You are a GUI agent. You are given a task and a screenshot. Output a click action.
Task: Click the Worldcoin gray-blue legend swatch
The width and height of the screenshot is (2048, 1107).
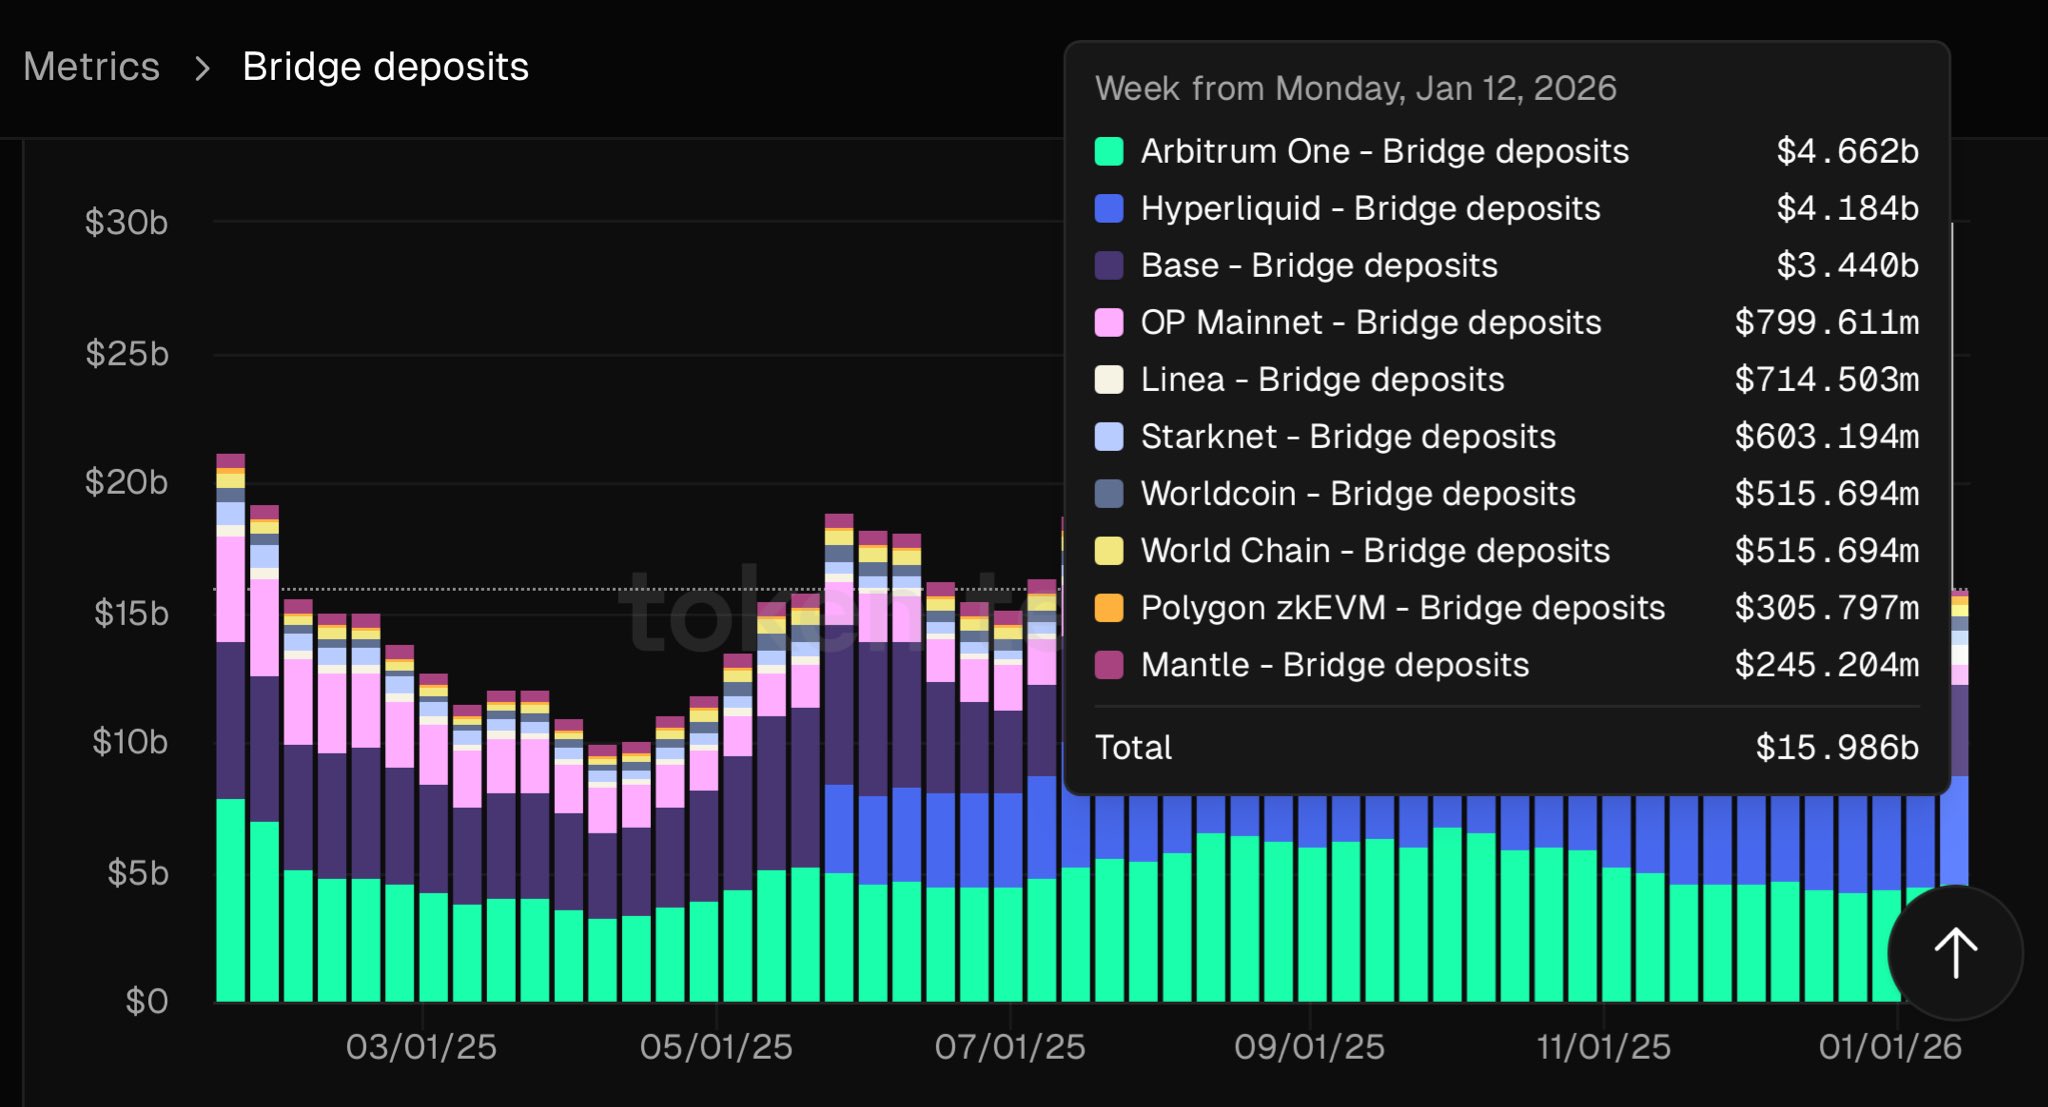(x=1109, y=493)
